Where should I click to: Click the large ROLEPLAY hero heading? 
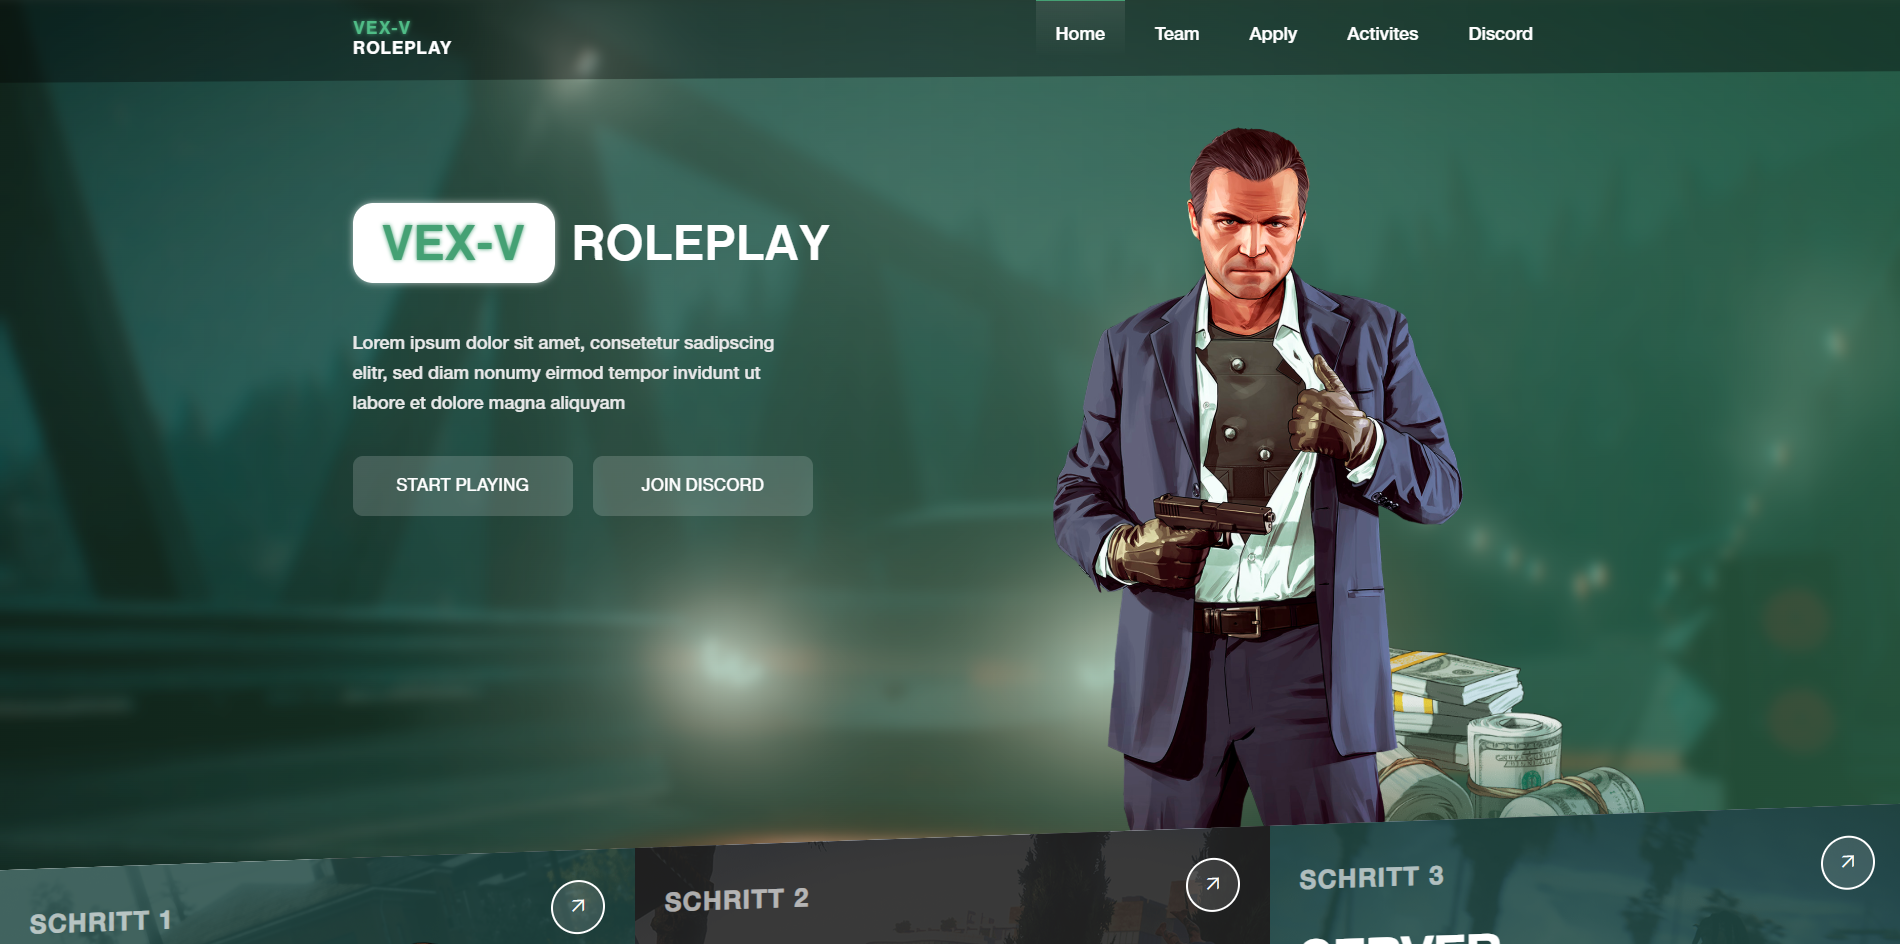(701, 243)
